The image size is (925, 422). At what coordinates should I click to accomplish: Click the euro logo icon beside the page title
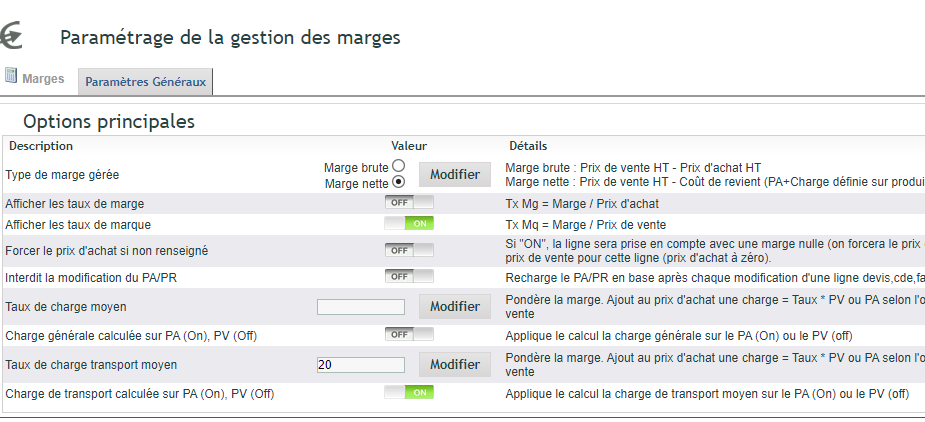coord(11,36)
